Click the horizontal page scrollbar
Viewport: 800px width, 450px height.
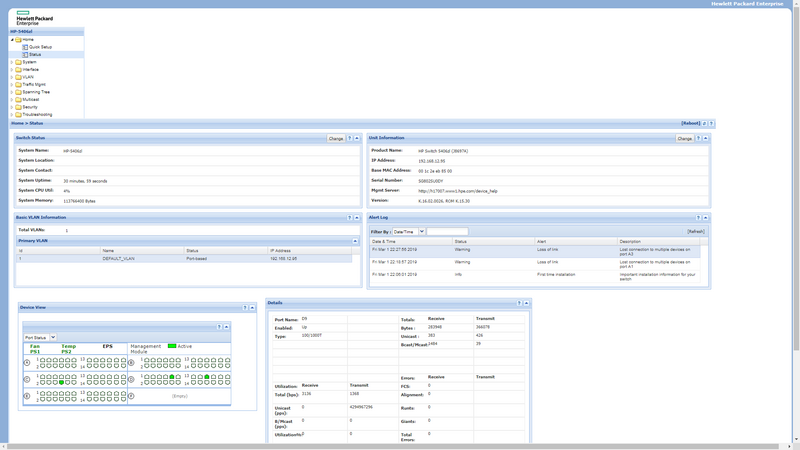coord(395,447)
